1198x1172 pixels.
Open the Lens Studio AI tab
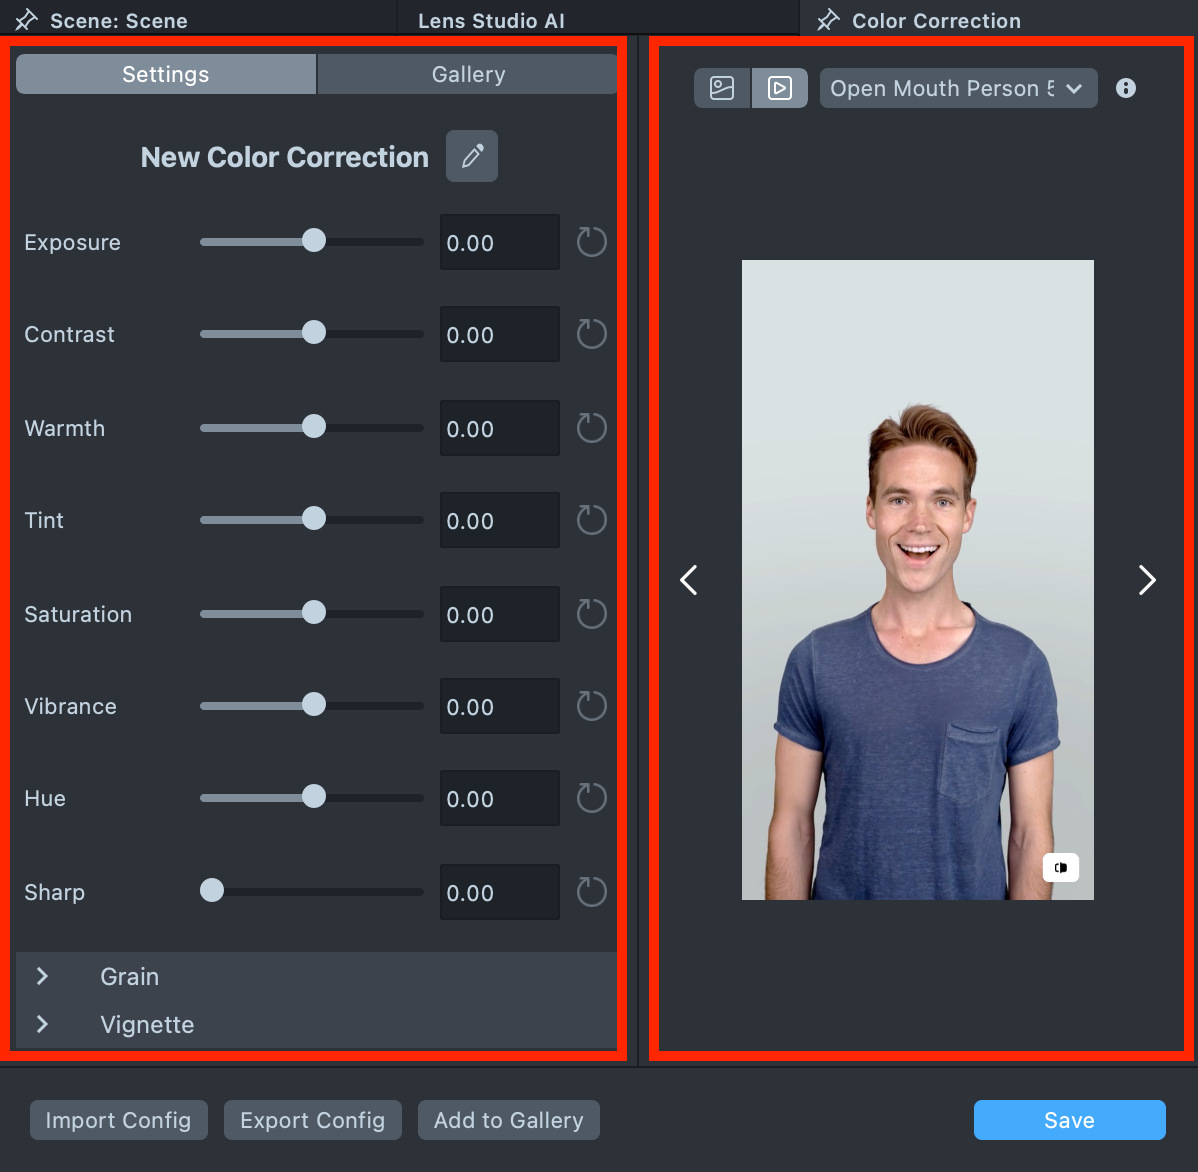pyautogui.click(x=491, y=20)
